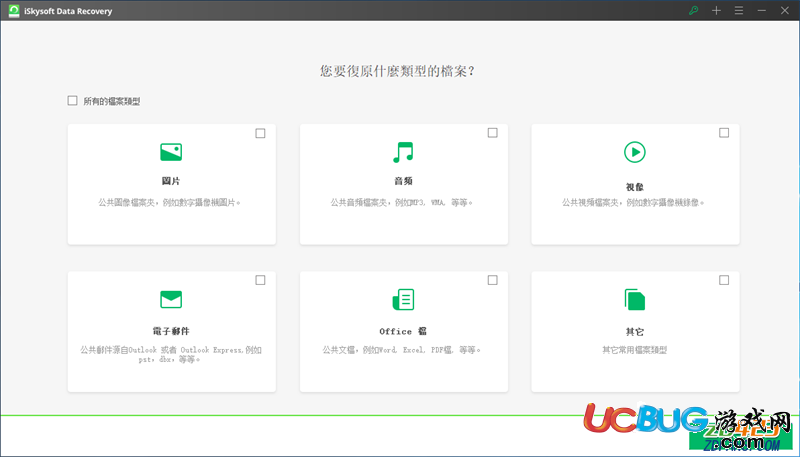
Task: Click the 所有的檔案類型 label text
Action: tap(112, 101)
